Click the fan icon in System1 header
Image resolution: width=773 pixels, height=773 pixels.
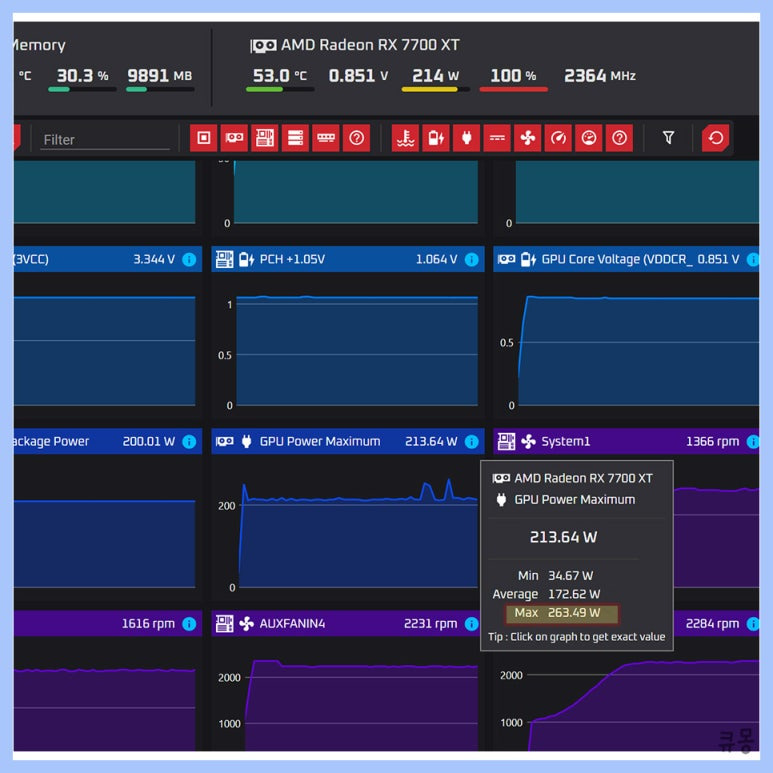tap(528, 441)
